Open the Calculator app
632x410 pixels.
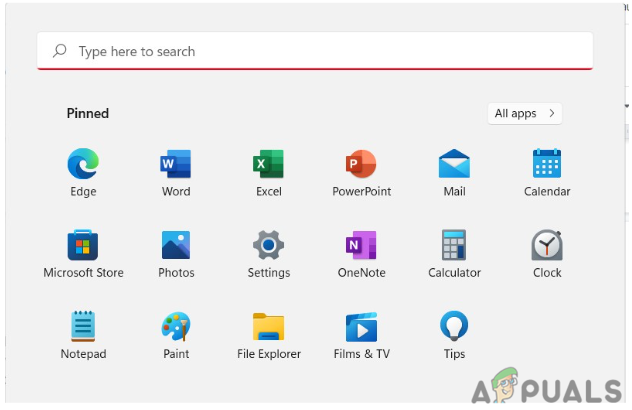[x=454, y=245]
